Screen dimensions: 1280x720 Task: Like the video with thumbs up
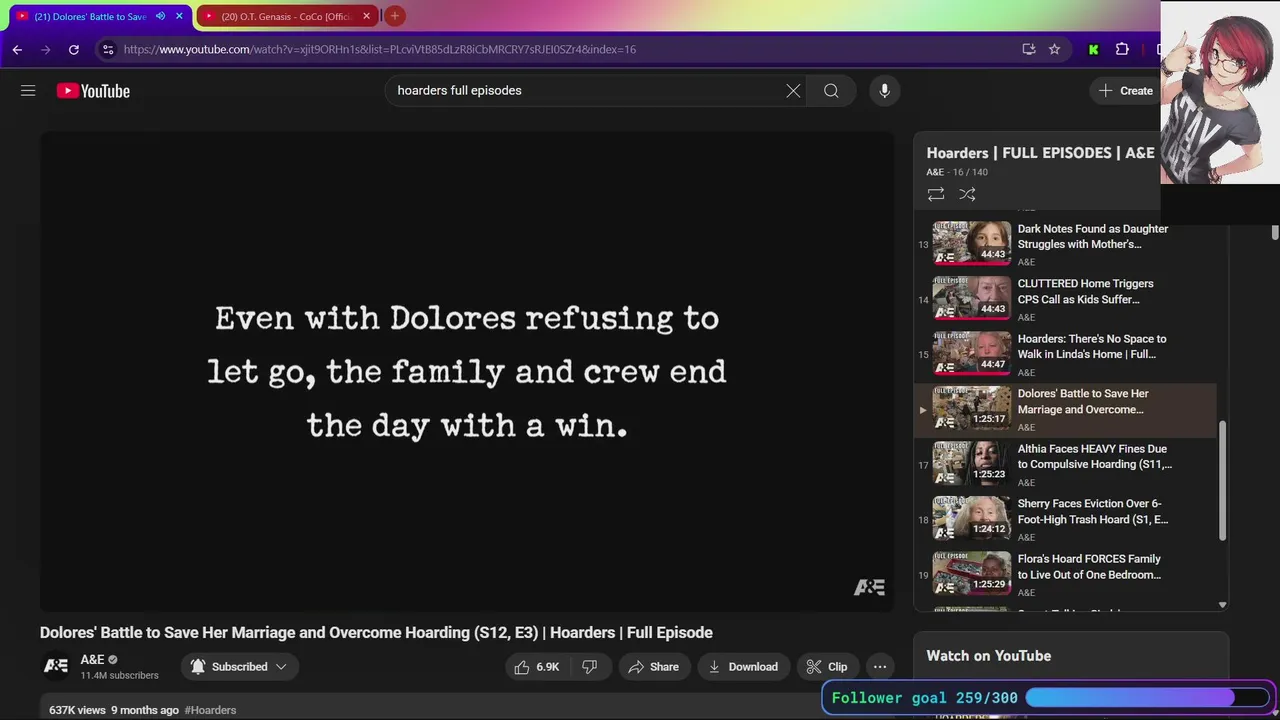tap(538, 667)
